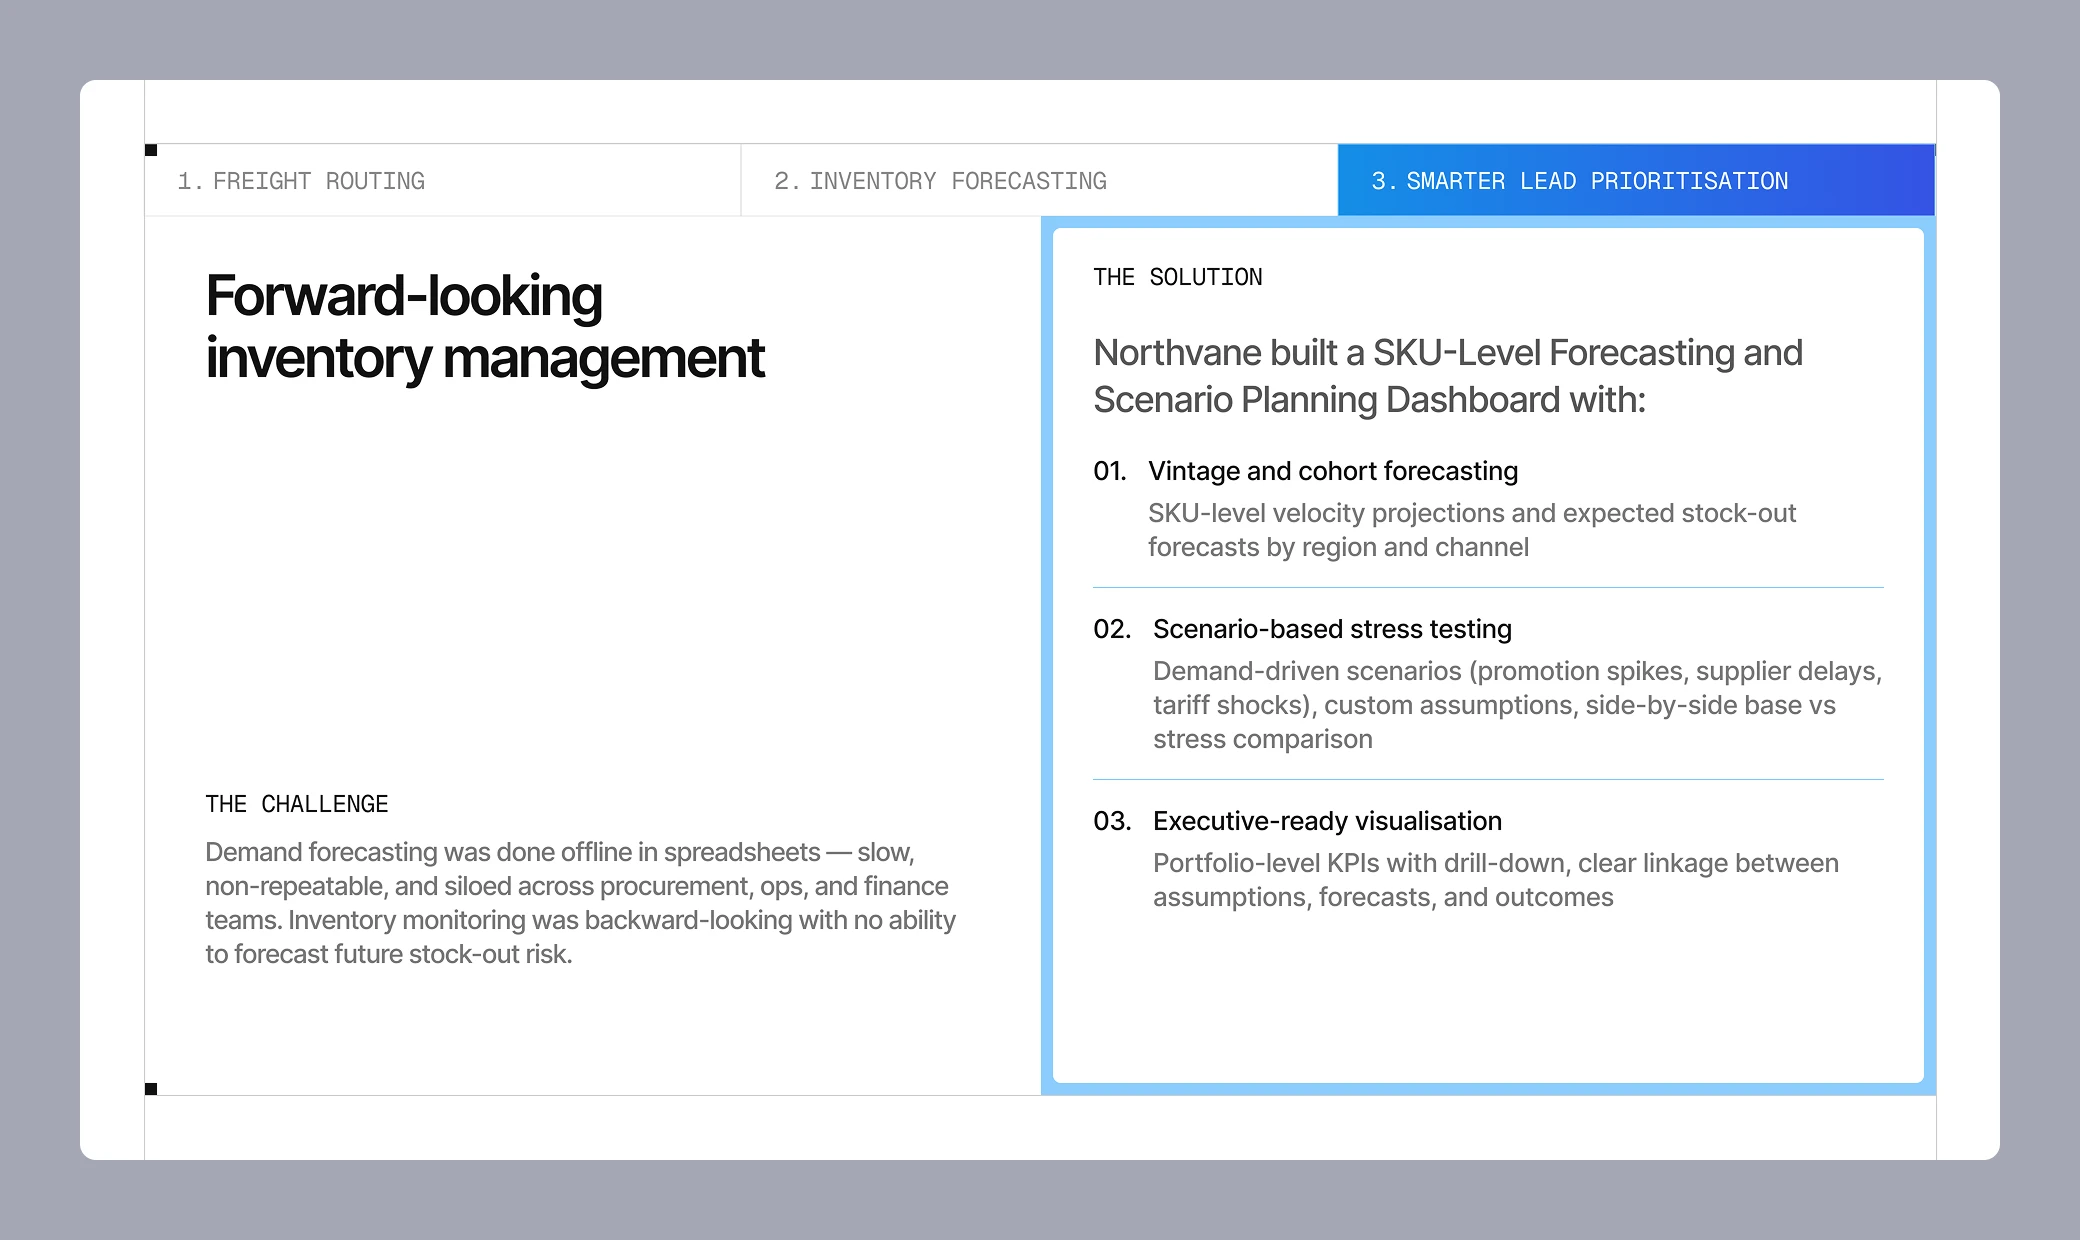
Task: Select Executive-ready visualisation item
Action: [1327, 821]
